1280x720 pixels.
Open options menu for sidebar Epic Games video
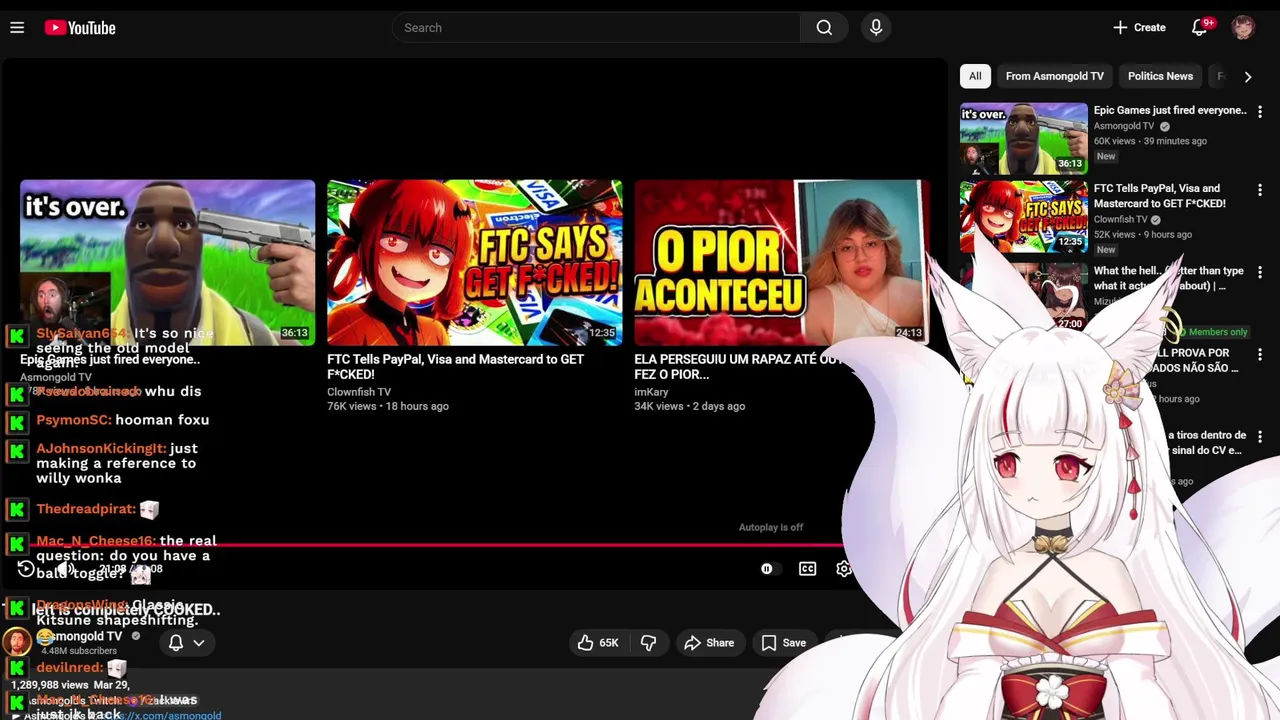(1260, 111)
